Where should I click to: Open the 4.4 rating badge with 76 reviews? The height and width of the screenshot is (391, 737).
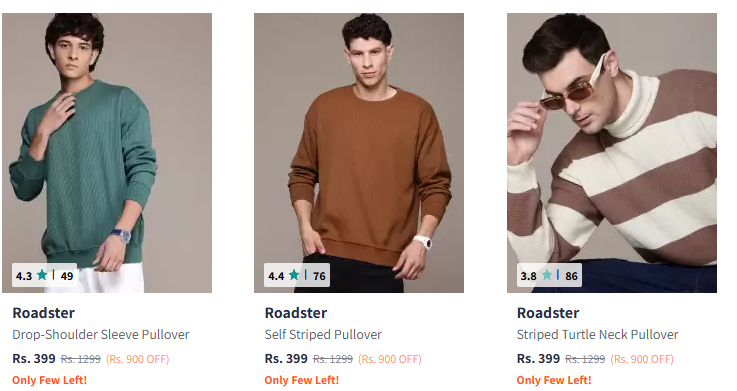pos(297,275)
